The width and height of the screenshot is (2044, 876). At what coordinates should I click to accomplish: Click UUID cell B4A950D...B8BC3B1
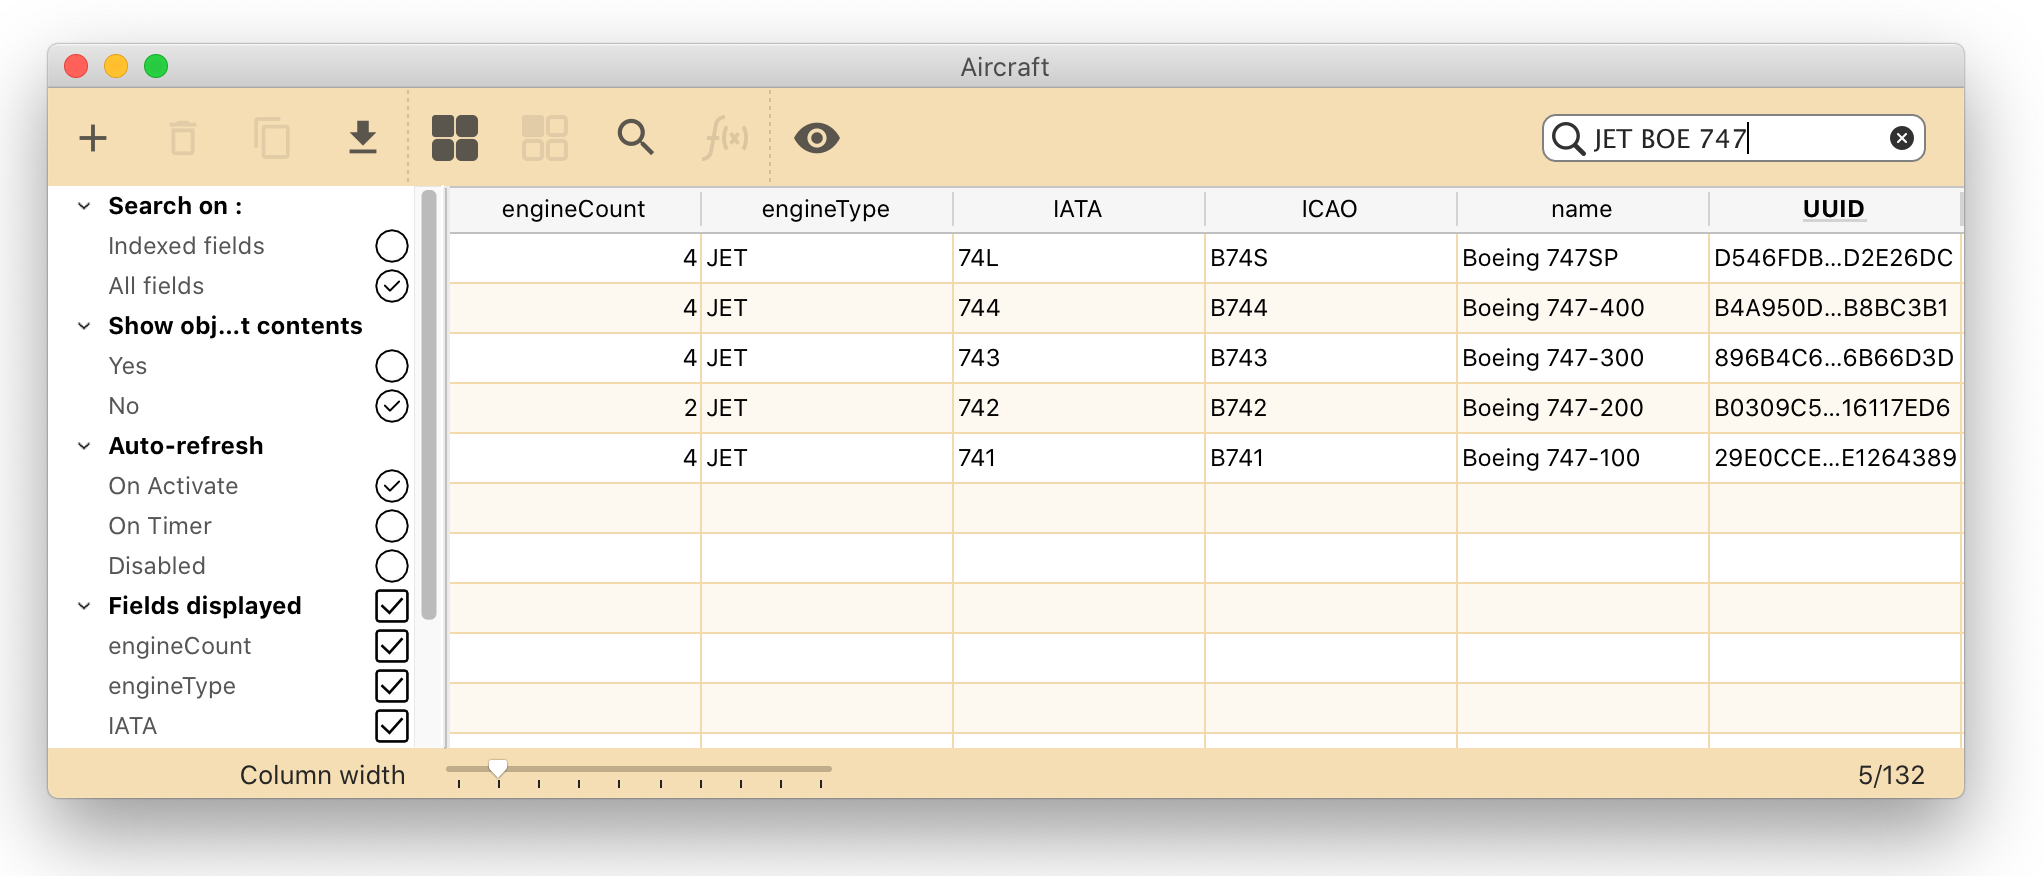tap(1834, 308)
